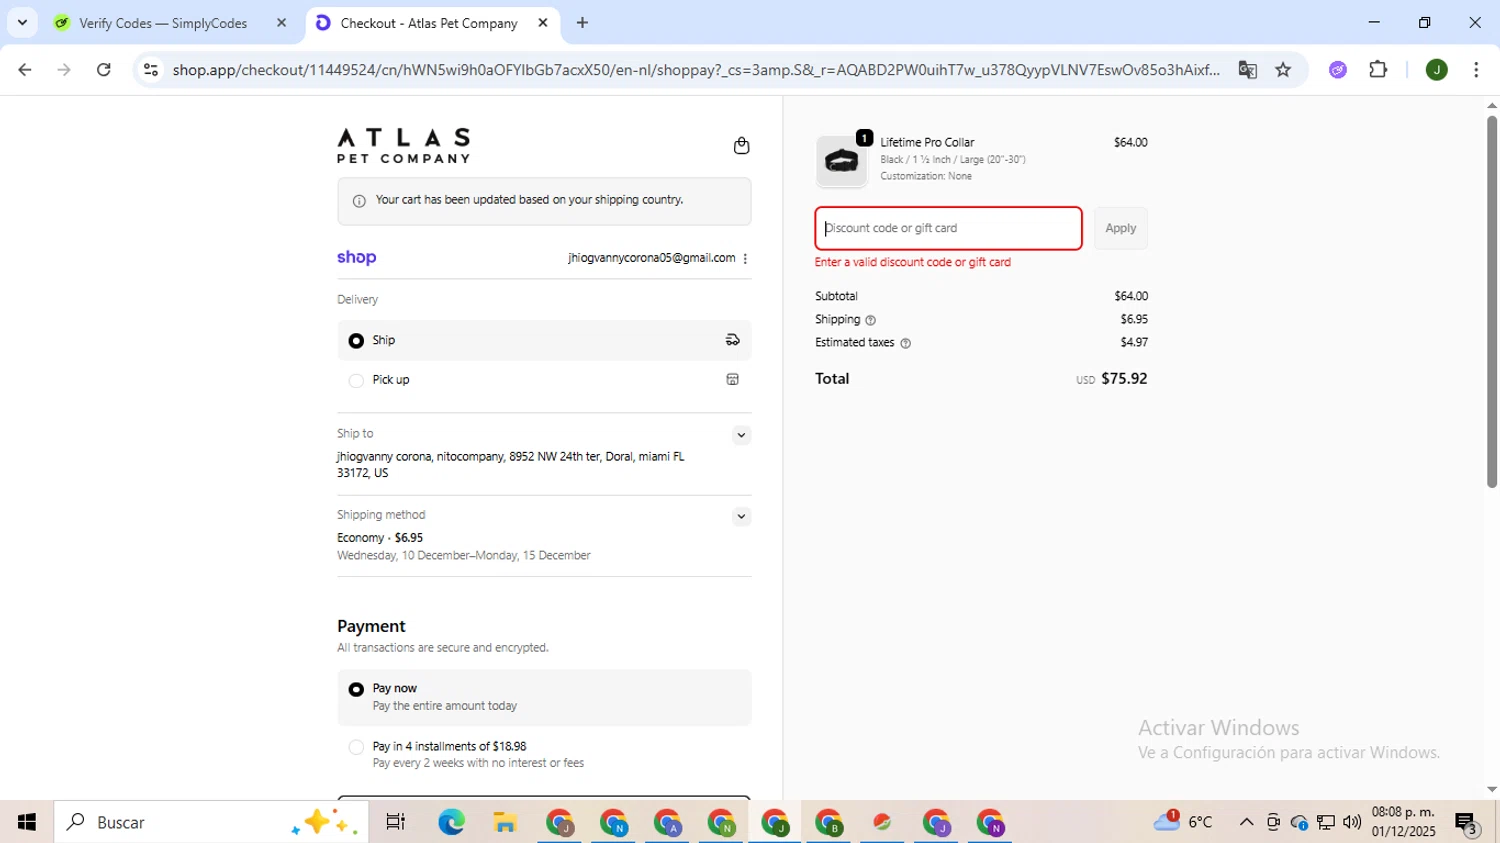Show shipping info tooltip

pos(870,320)
